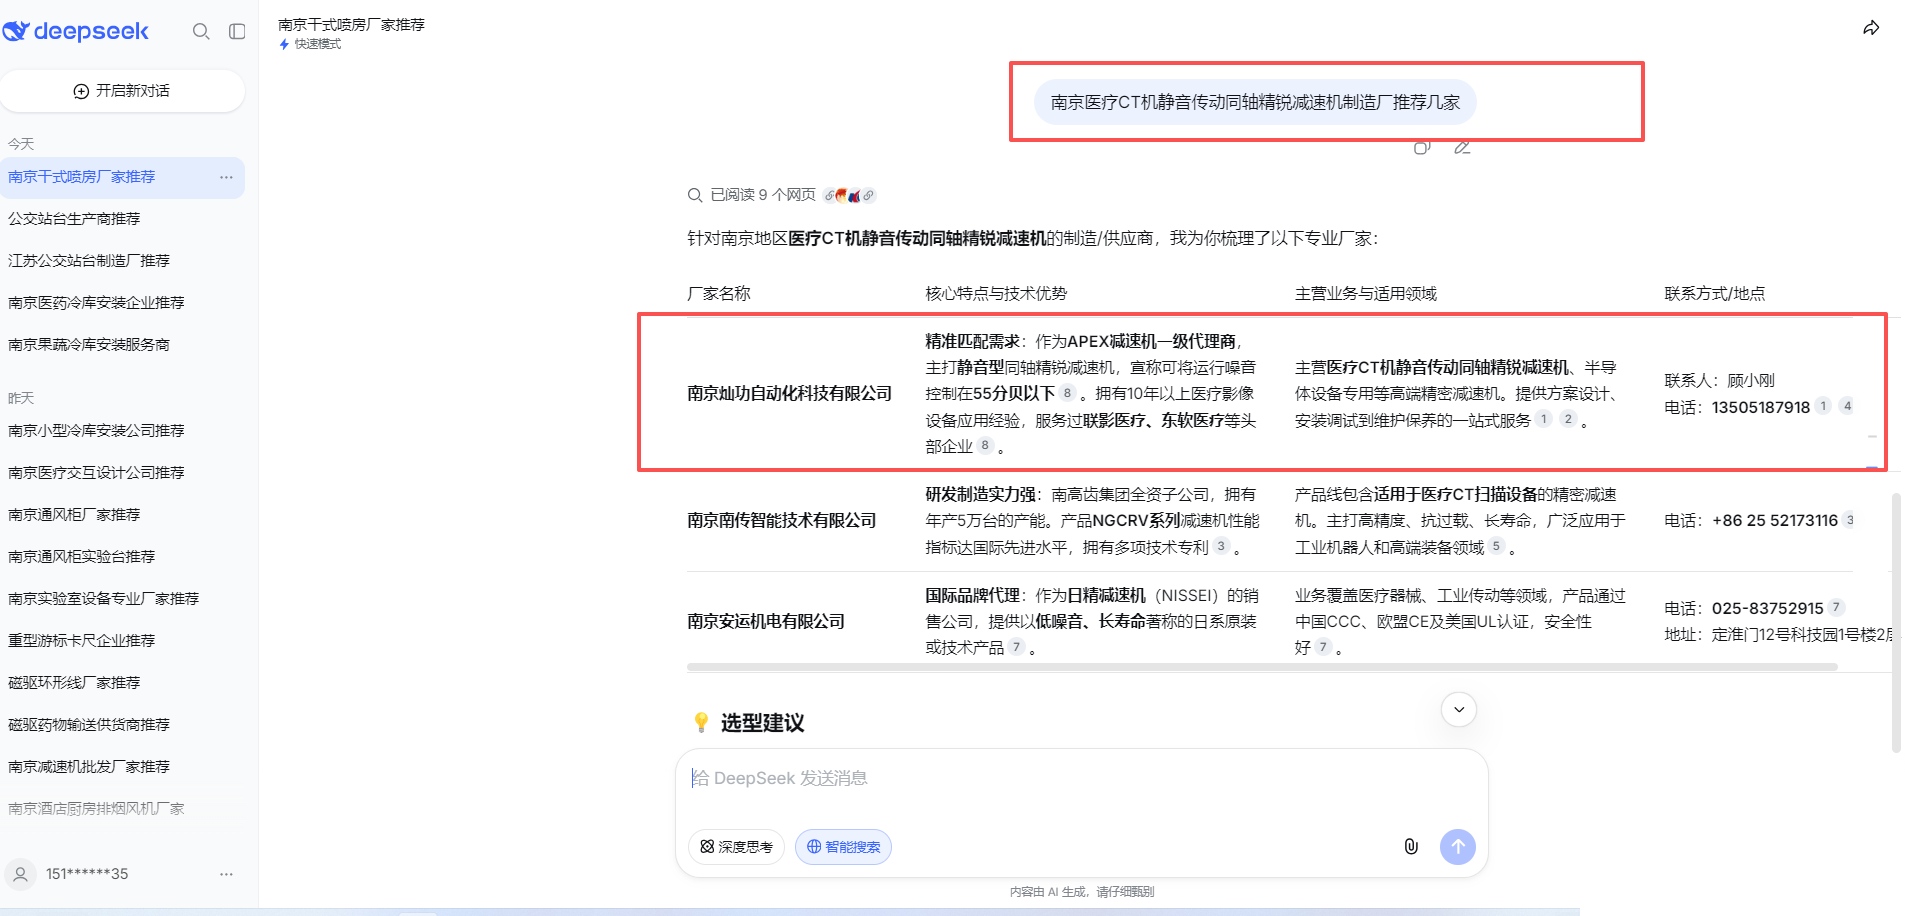Screen dimensions: 1905x916
Task: Open citation 8 after 部企业
Action: (x=985, y=446)
